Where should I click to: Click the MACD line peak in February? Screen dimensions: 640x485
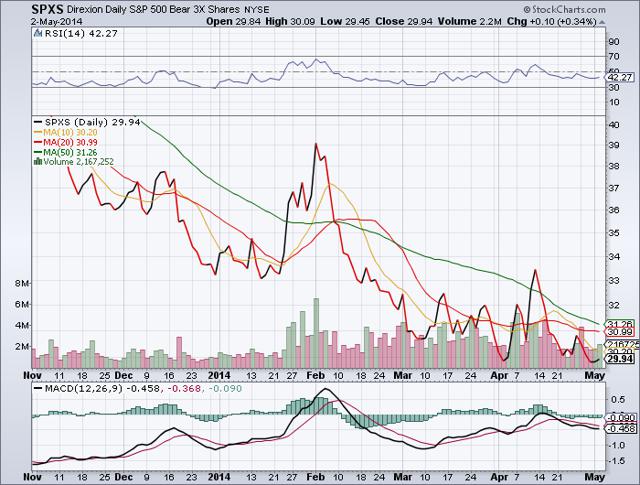324,389
